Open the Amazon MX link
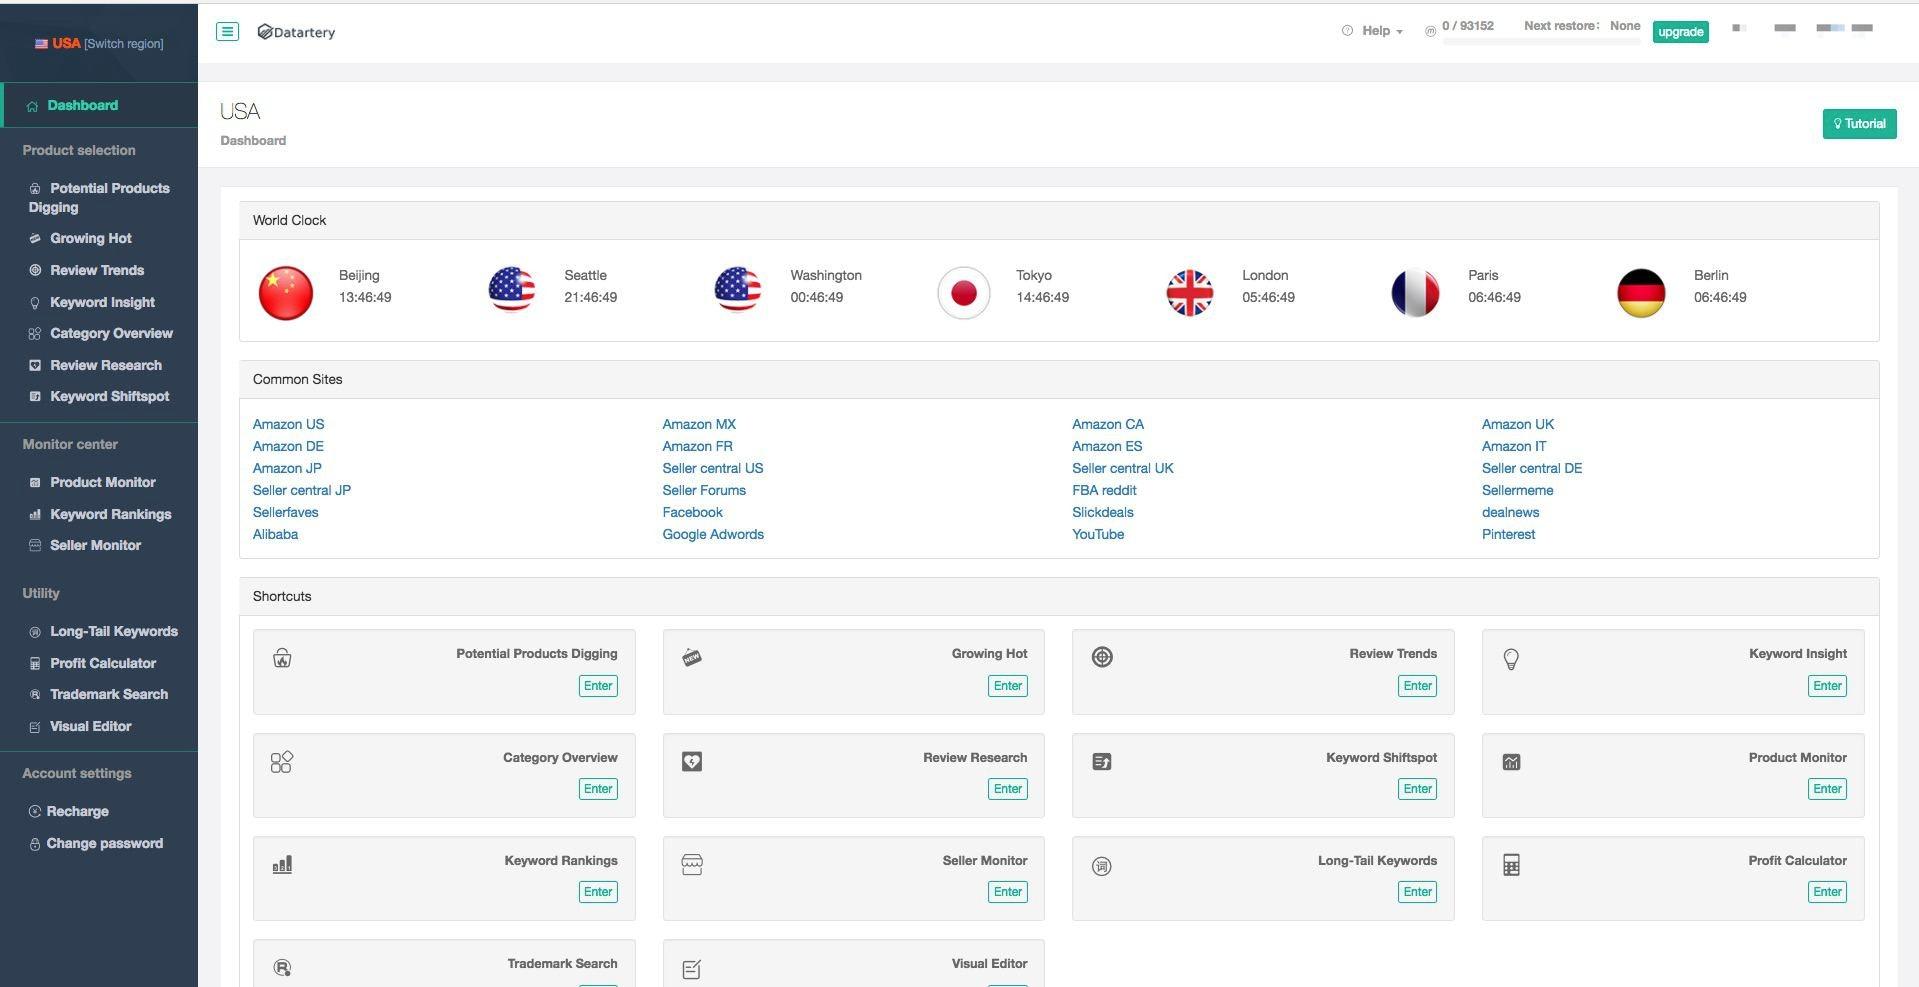The height and width of the screenshot is (987, 1919). point(699,424)
